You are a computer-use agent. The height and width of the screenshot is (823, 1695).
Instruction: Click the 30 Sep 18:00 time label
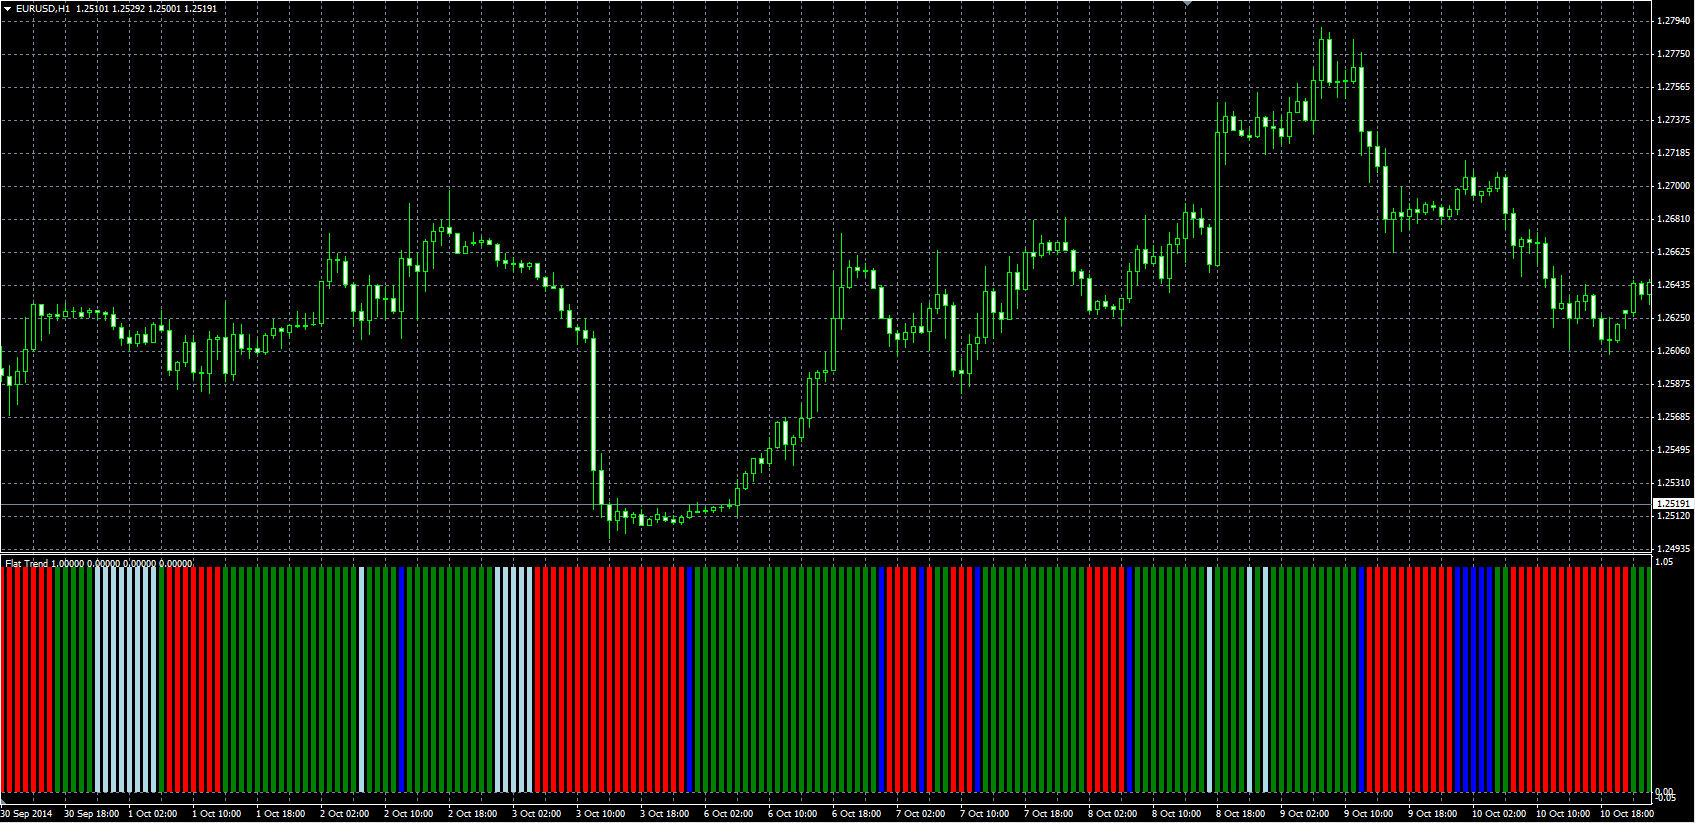92,814
